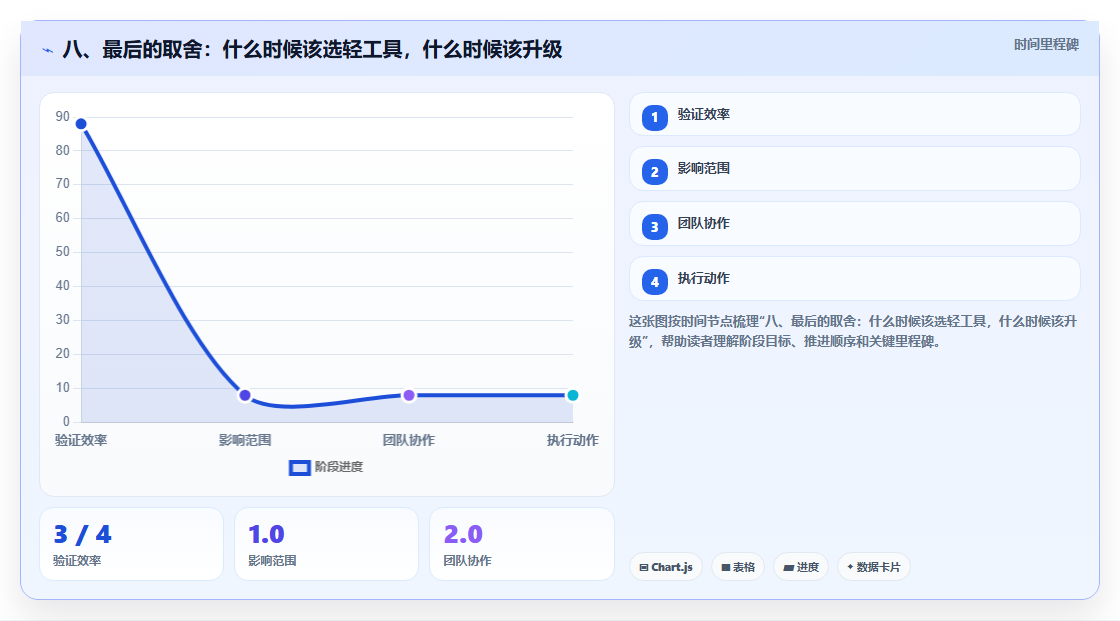The width and height of the screenshot is (1120, 621).
Task: Select the Chart.js tag
Action: (x=666, y=567)
